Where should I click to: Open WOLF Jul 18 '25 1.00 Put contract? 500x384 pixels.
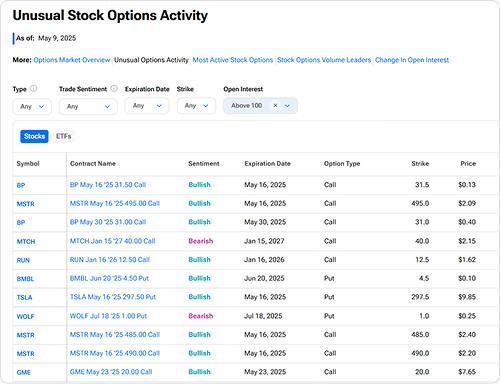coord(108,316)
